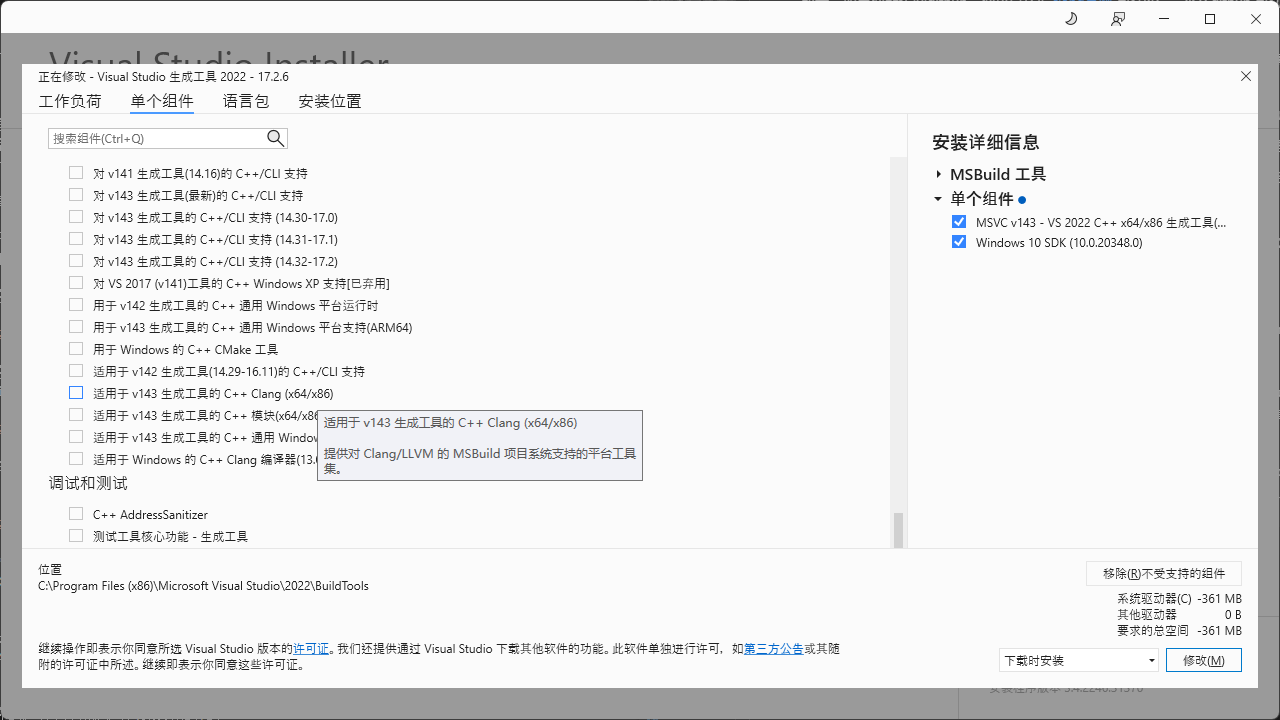1280x720 pixels.
Task: Uncheck MSVC v143 生成工具 in install details
Action: [959, 221]
